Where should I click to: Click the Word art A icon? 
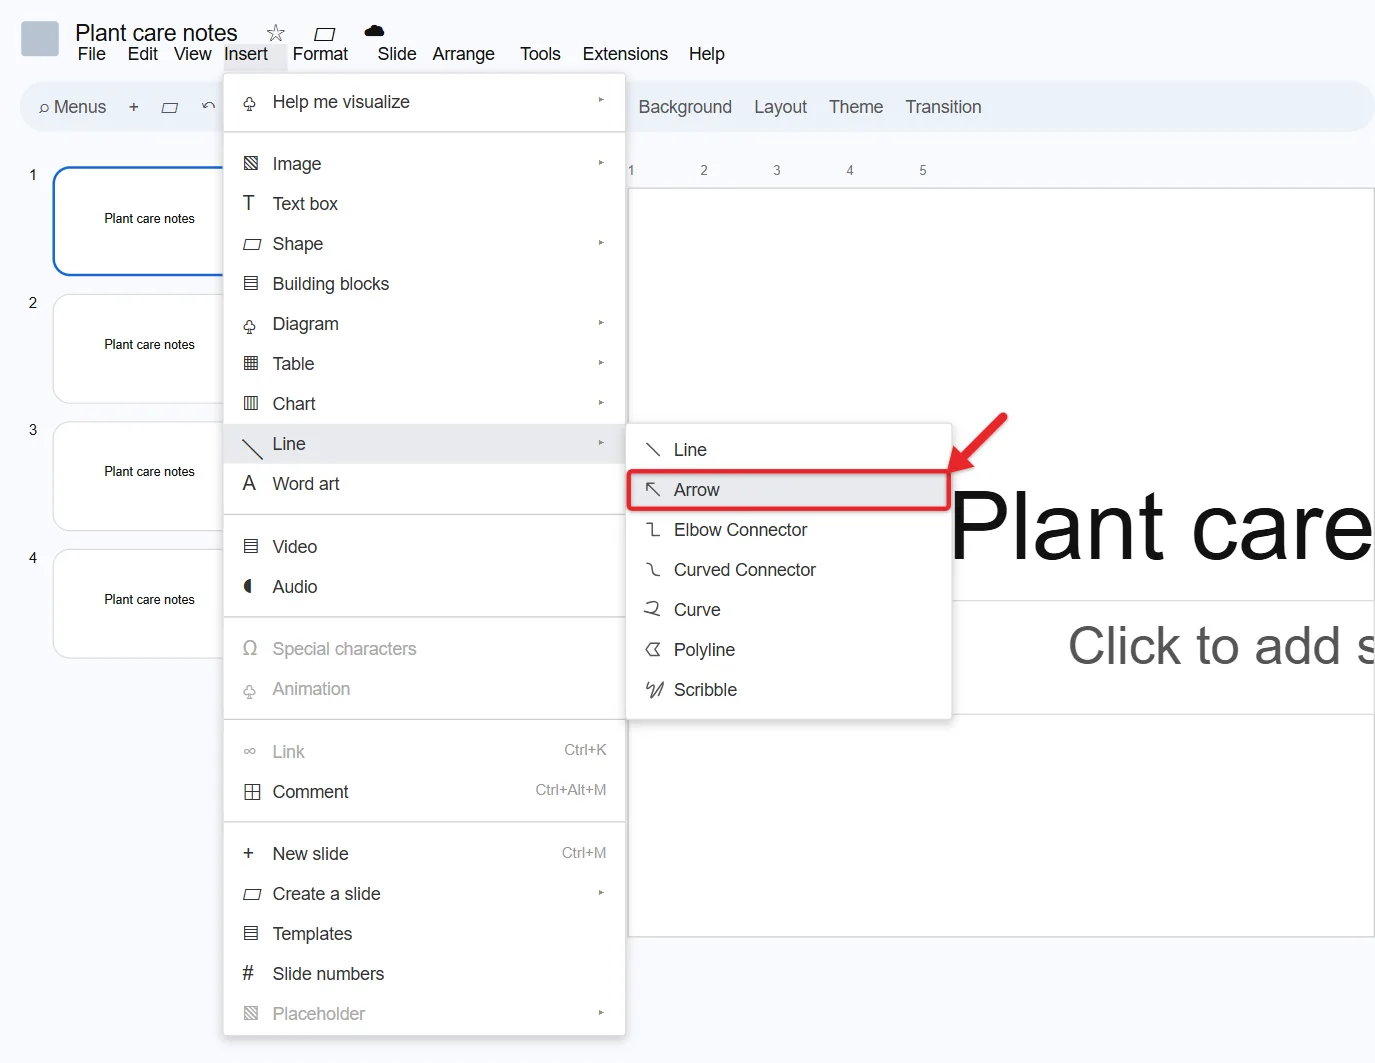click(250, 483)
